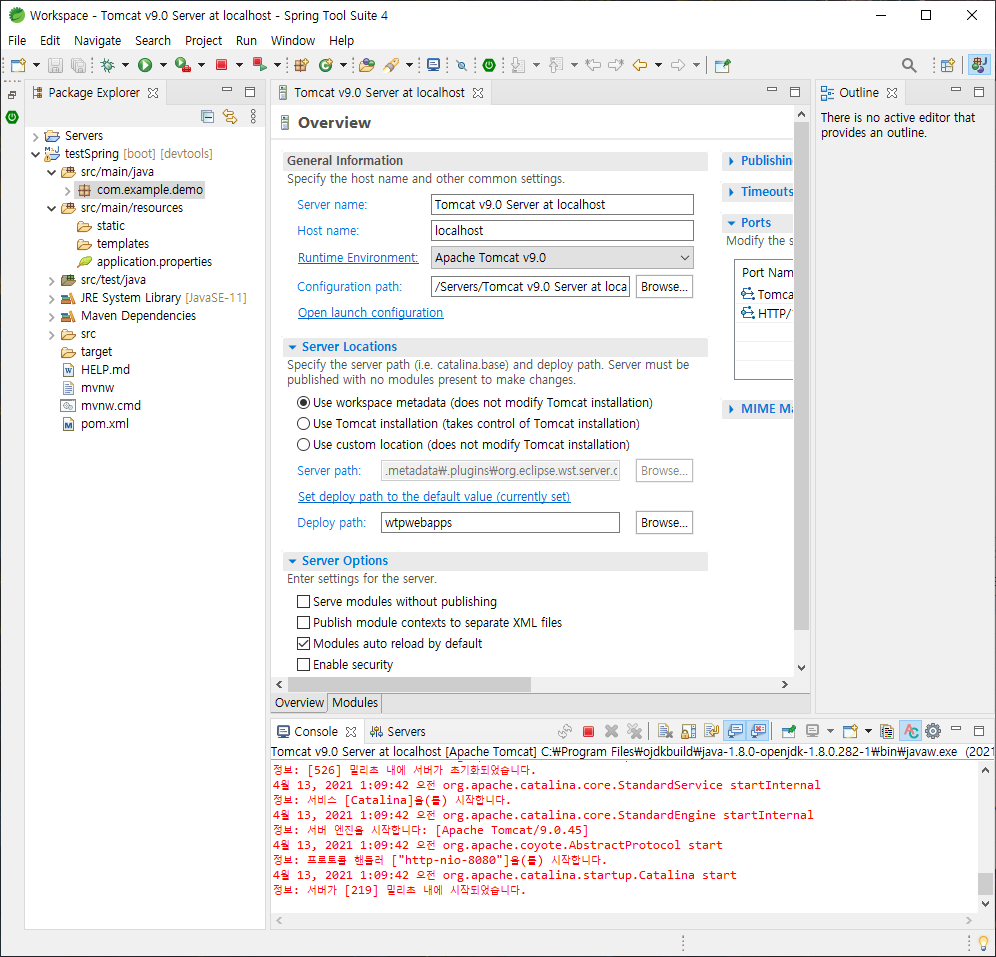
Task: Click the Open Perspective icon
Action: 948,65
